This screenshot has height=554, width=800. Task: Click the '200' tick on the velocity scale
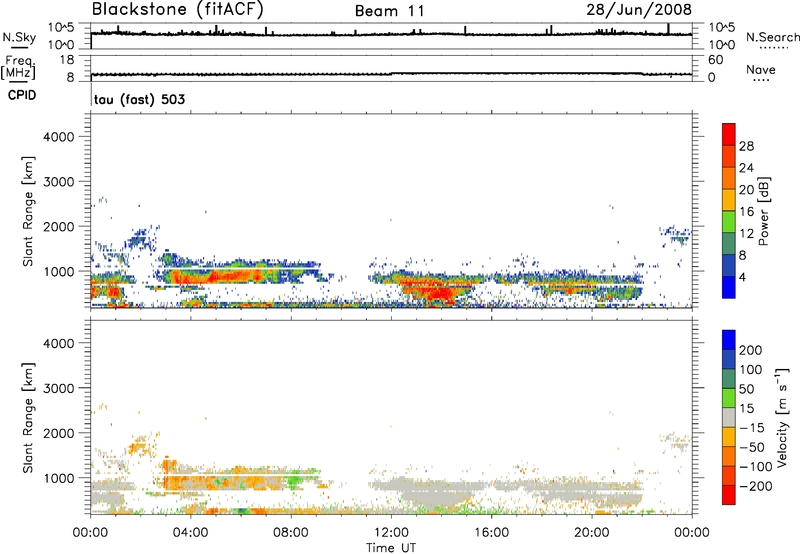coord(751,350)
